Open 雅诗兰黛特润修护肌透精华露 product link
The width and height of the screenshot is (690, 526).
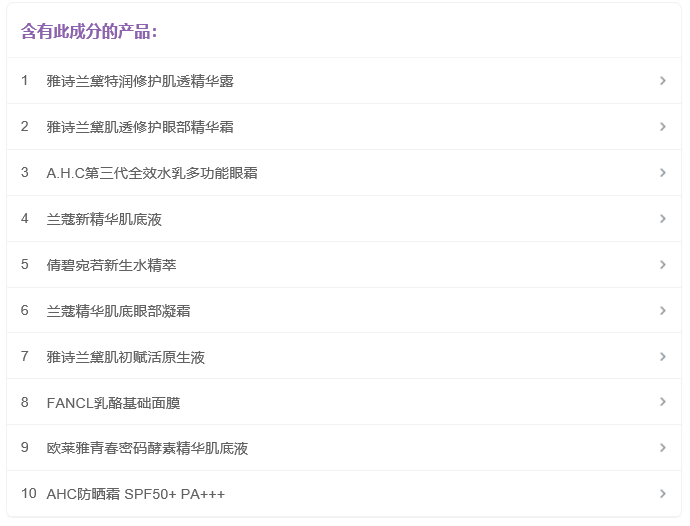[140, 81]
